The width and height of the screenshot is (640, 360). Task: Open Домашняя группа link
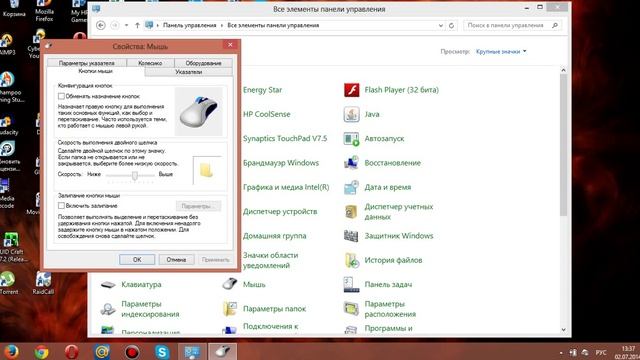click(275, 236)
